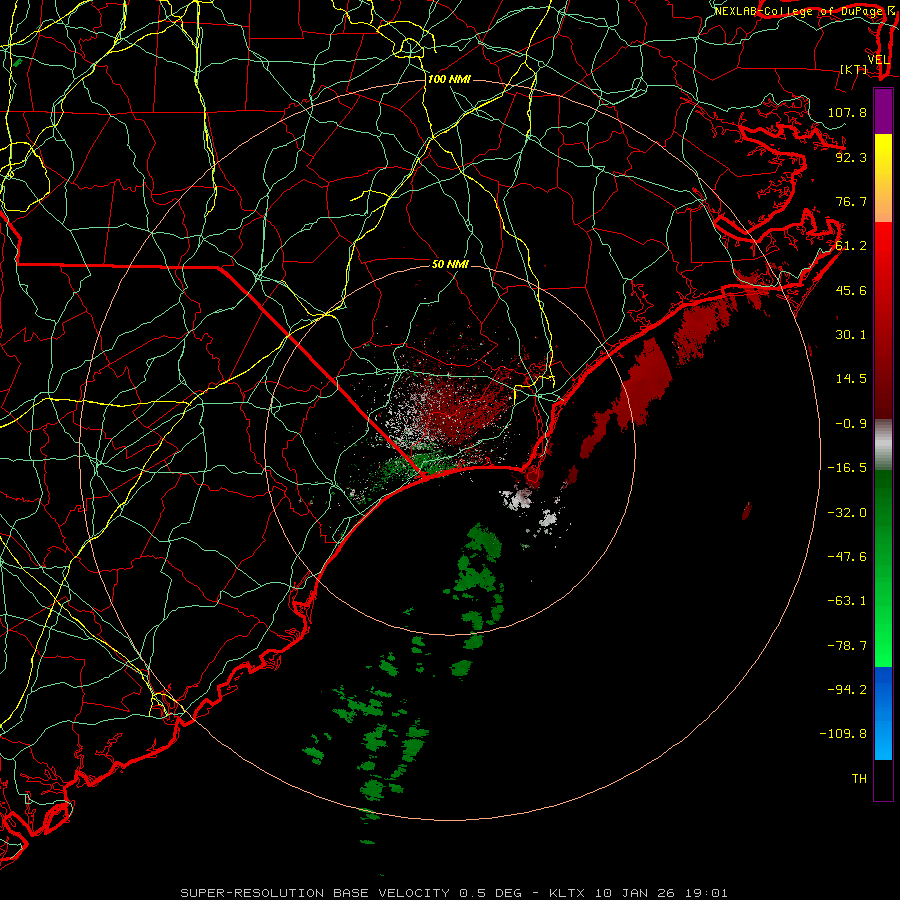Click the black TH segment of color bar

coord(883,780)
